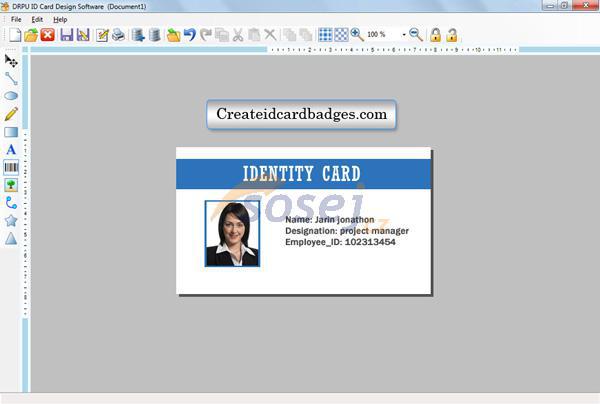This screenshot has width=600, height=404.
Task: Open the File menu
Action: click(16, 20)
